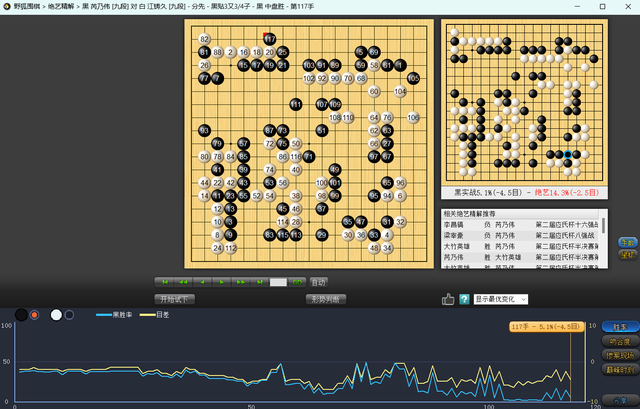This screenshot has width=640, height=409.
Task: Toggle the solid black stone chart marker
Action: [21, 315]
